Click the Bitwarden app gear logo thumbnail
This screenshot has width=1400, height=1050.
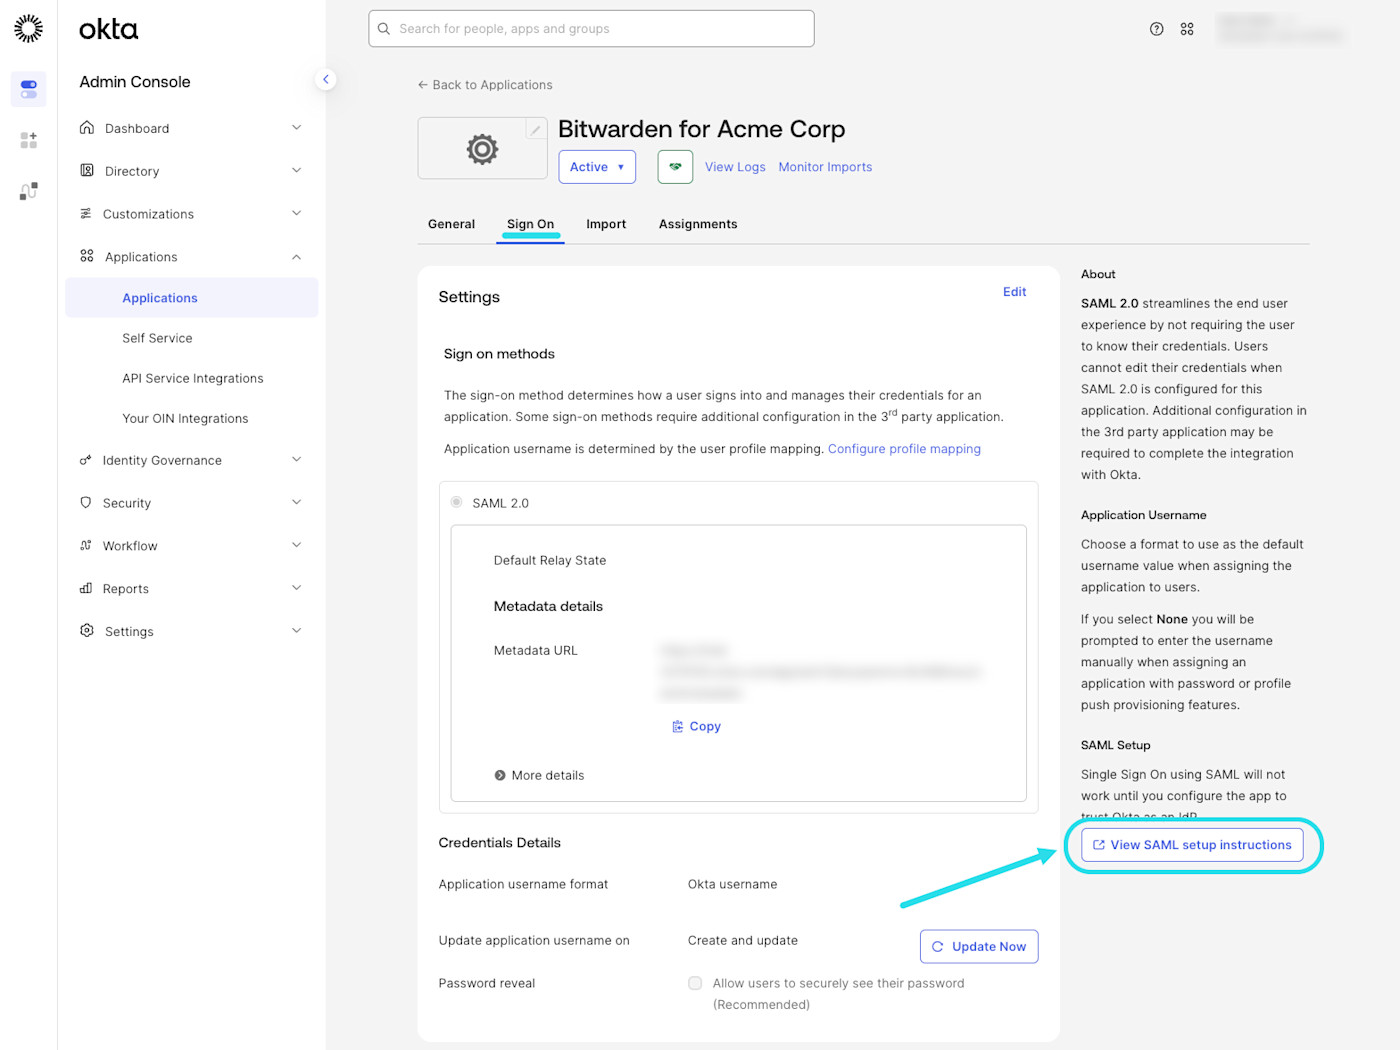[x=482, y=149]
